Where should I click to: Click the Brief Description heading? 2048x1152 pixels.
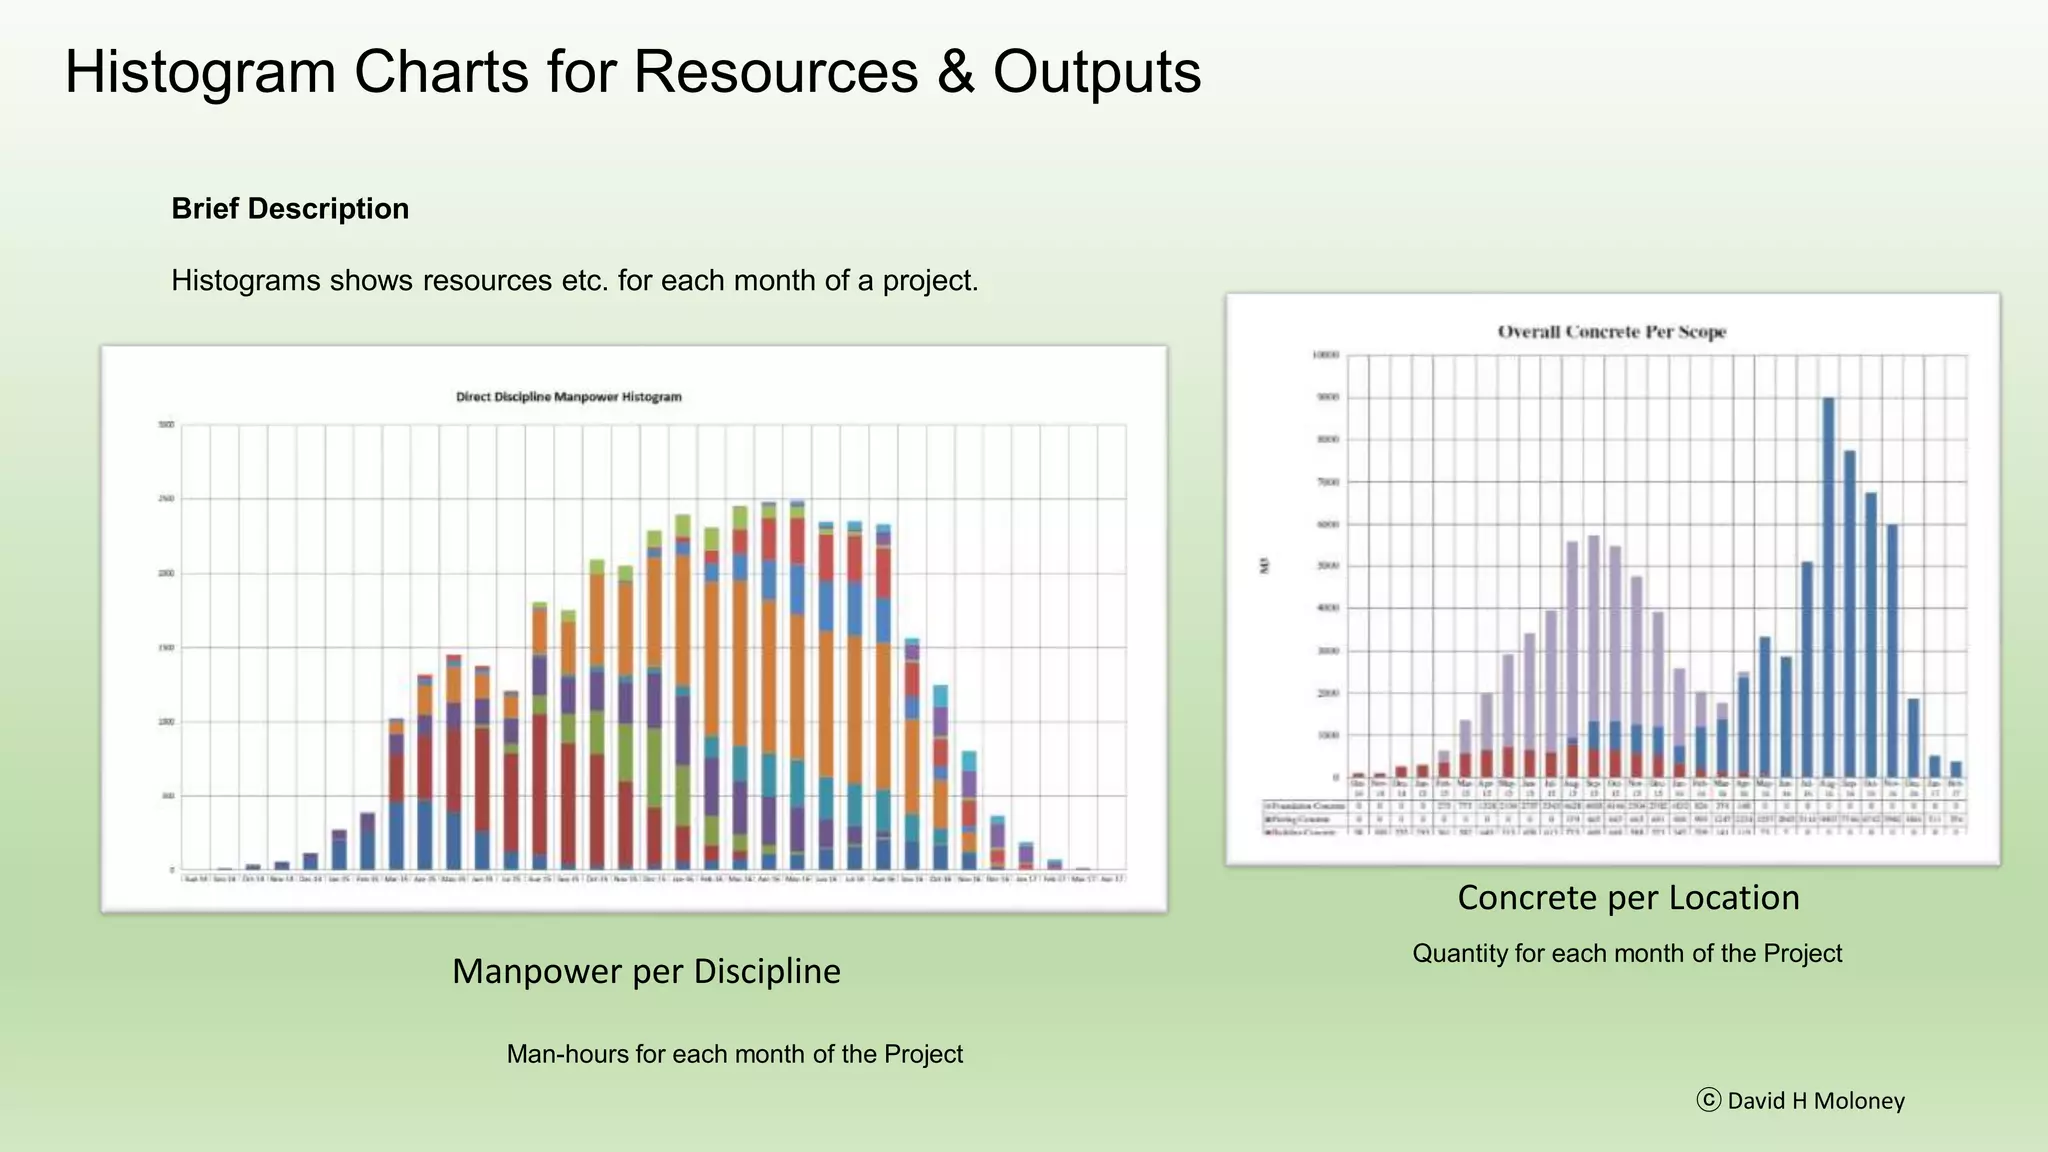290,209
